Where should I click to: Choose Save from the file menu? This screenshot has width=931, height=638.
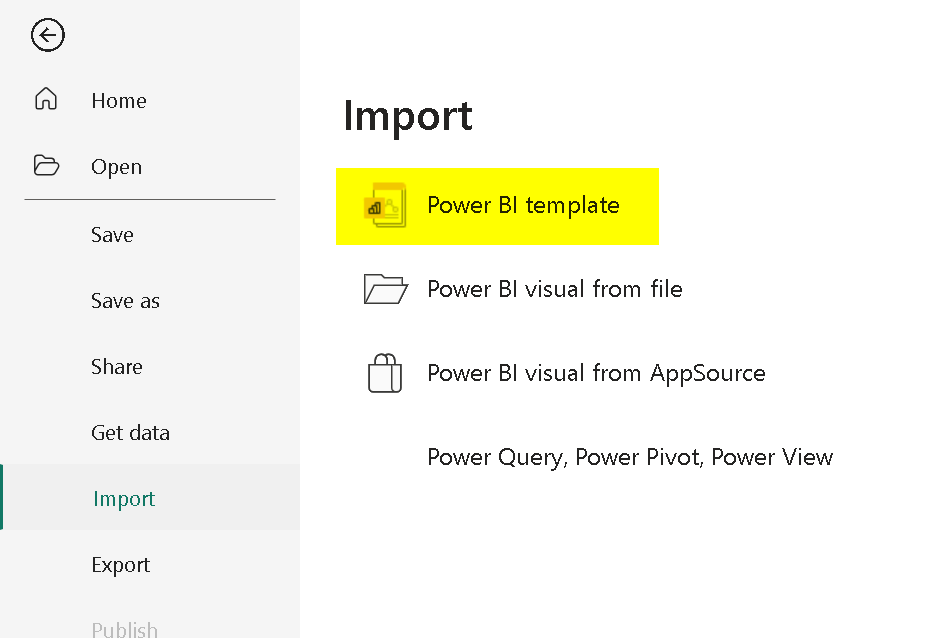112,235
